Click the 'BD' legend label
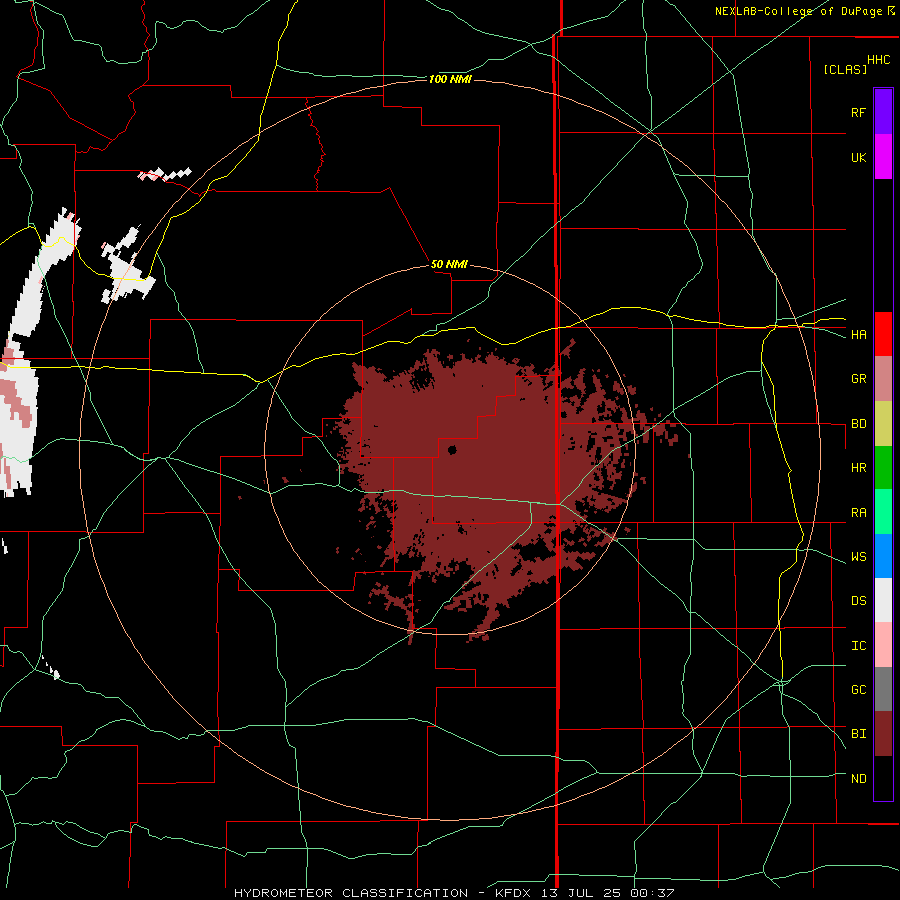Screen dimensions: 900x900 pos(858,424)
